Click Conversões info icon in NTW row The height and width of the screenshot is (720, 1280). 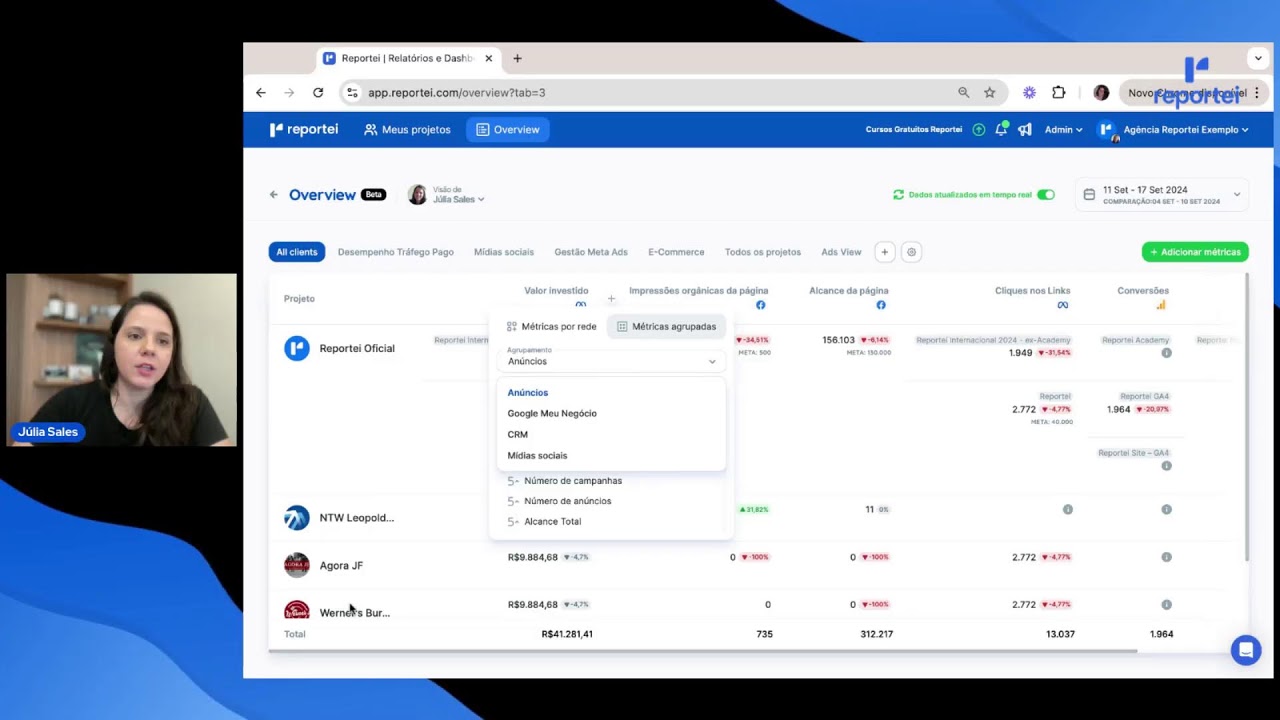1166,509
